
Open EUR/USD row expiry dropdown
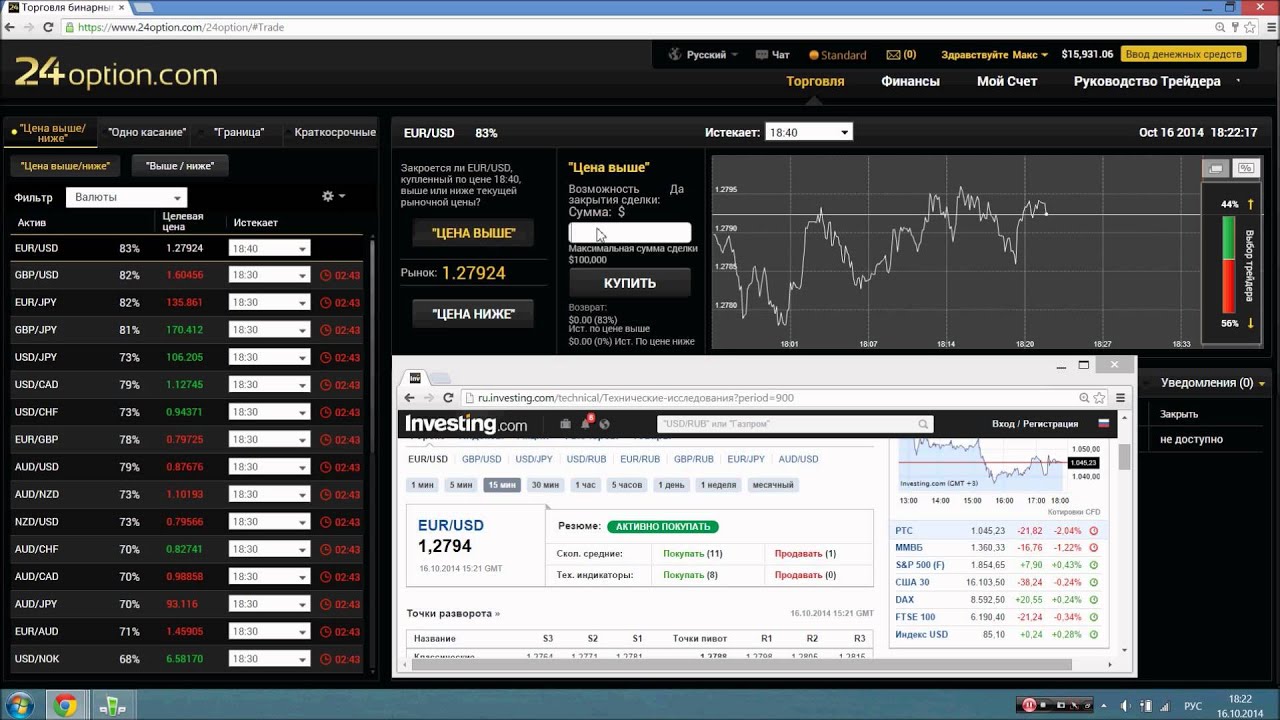tap(269, 249)
